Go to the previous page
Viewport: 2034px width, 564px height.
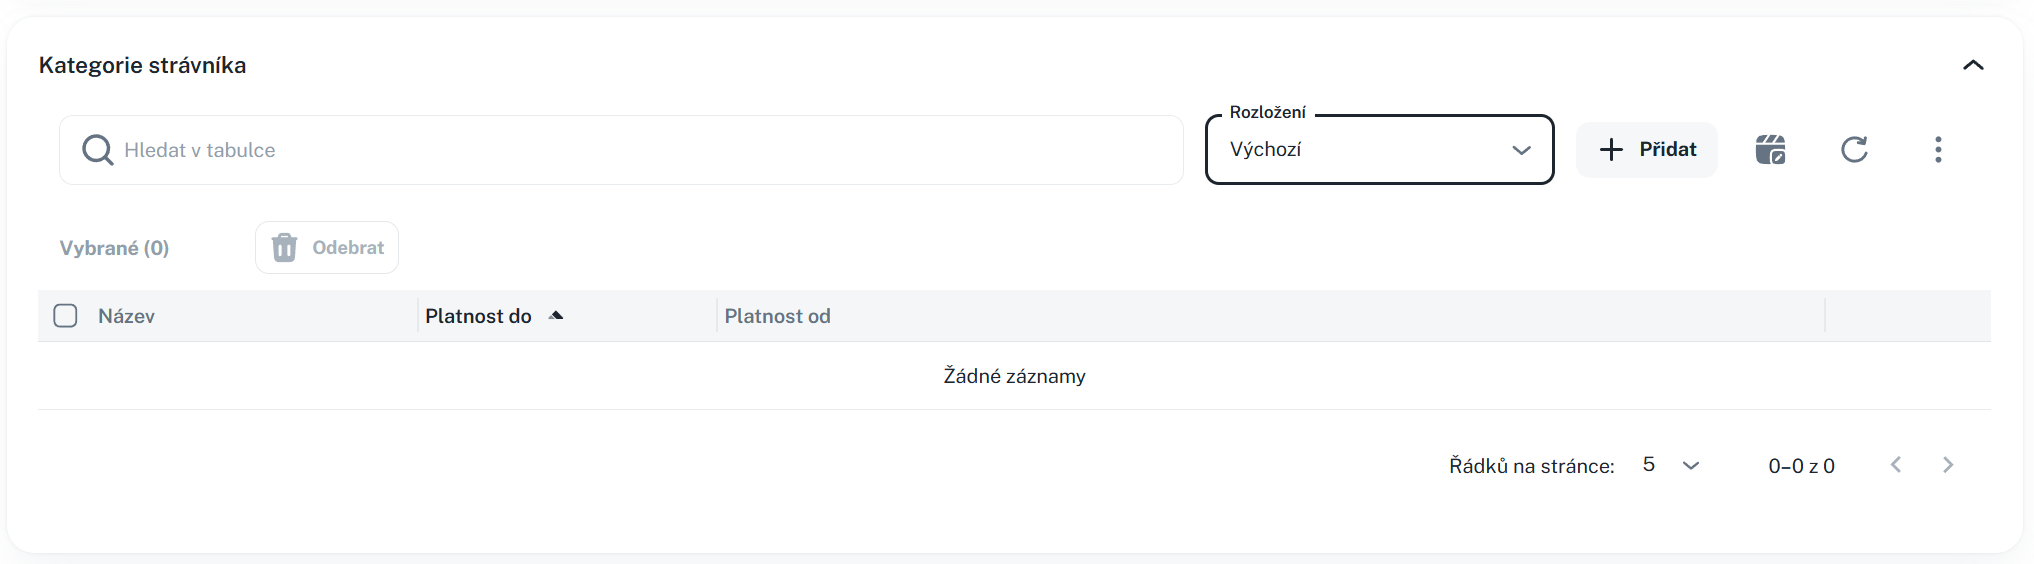(1896, 465)
